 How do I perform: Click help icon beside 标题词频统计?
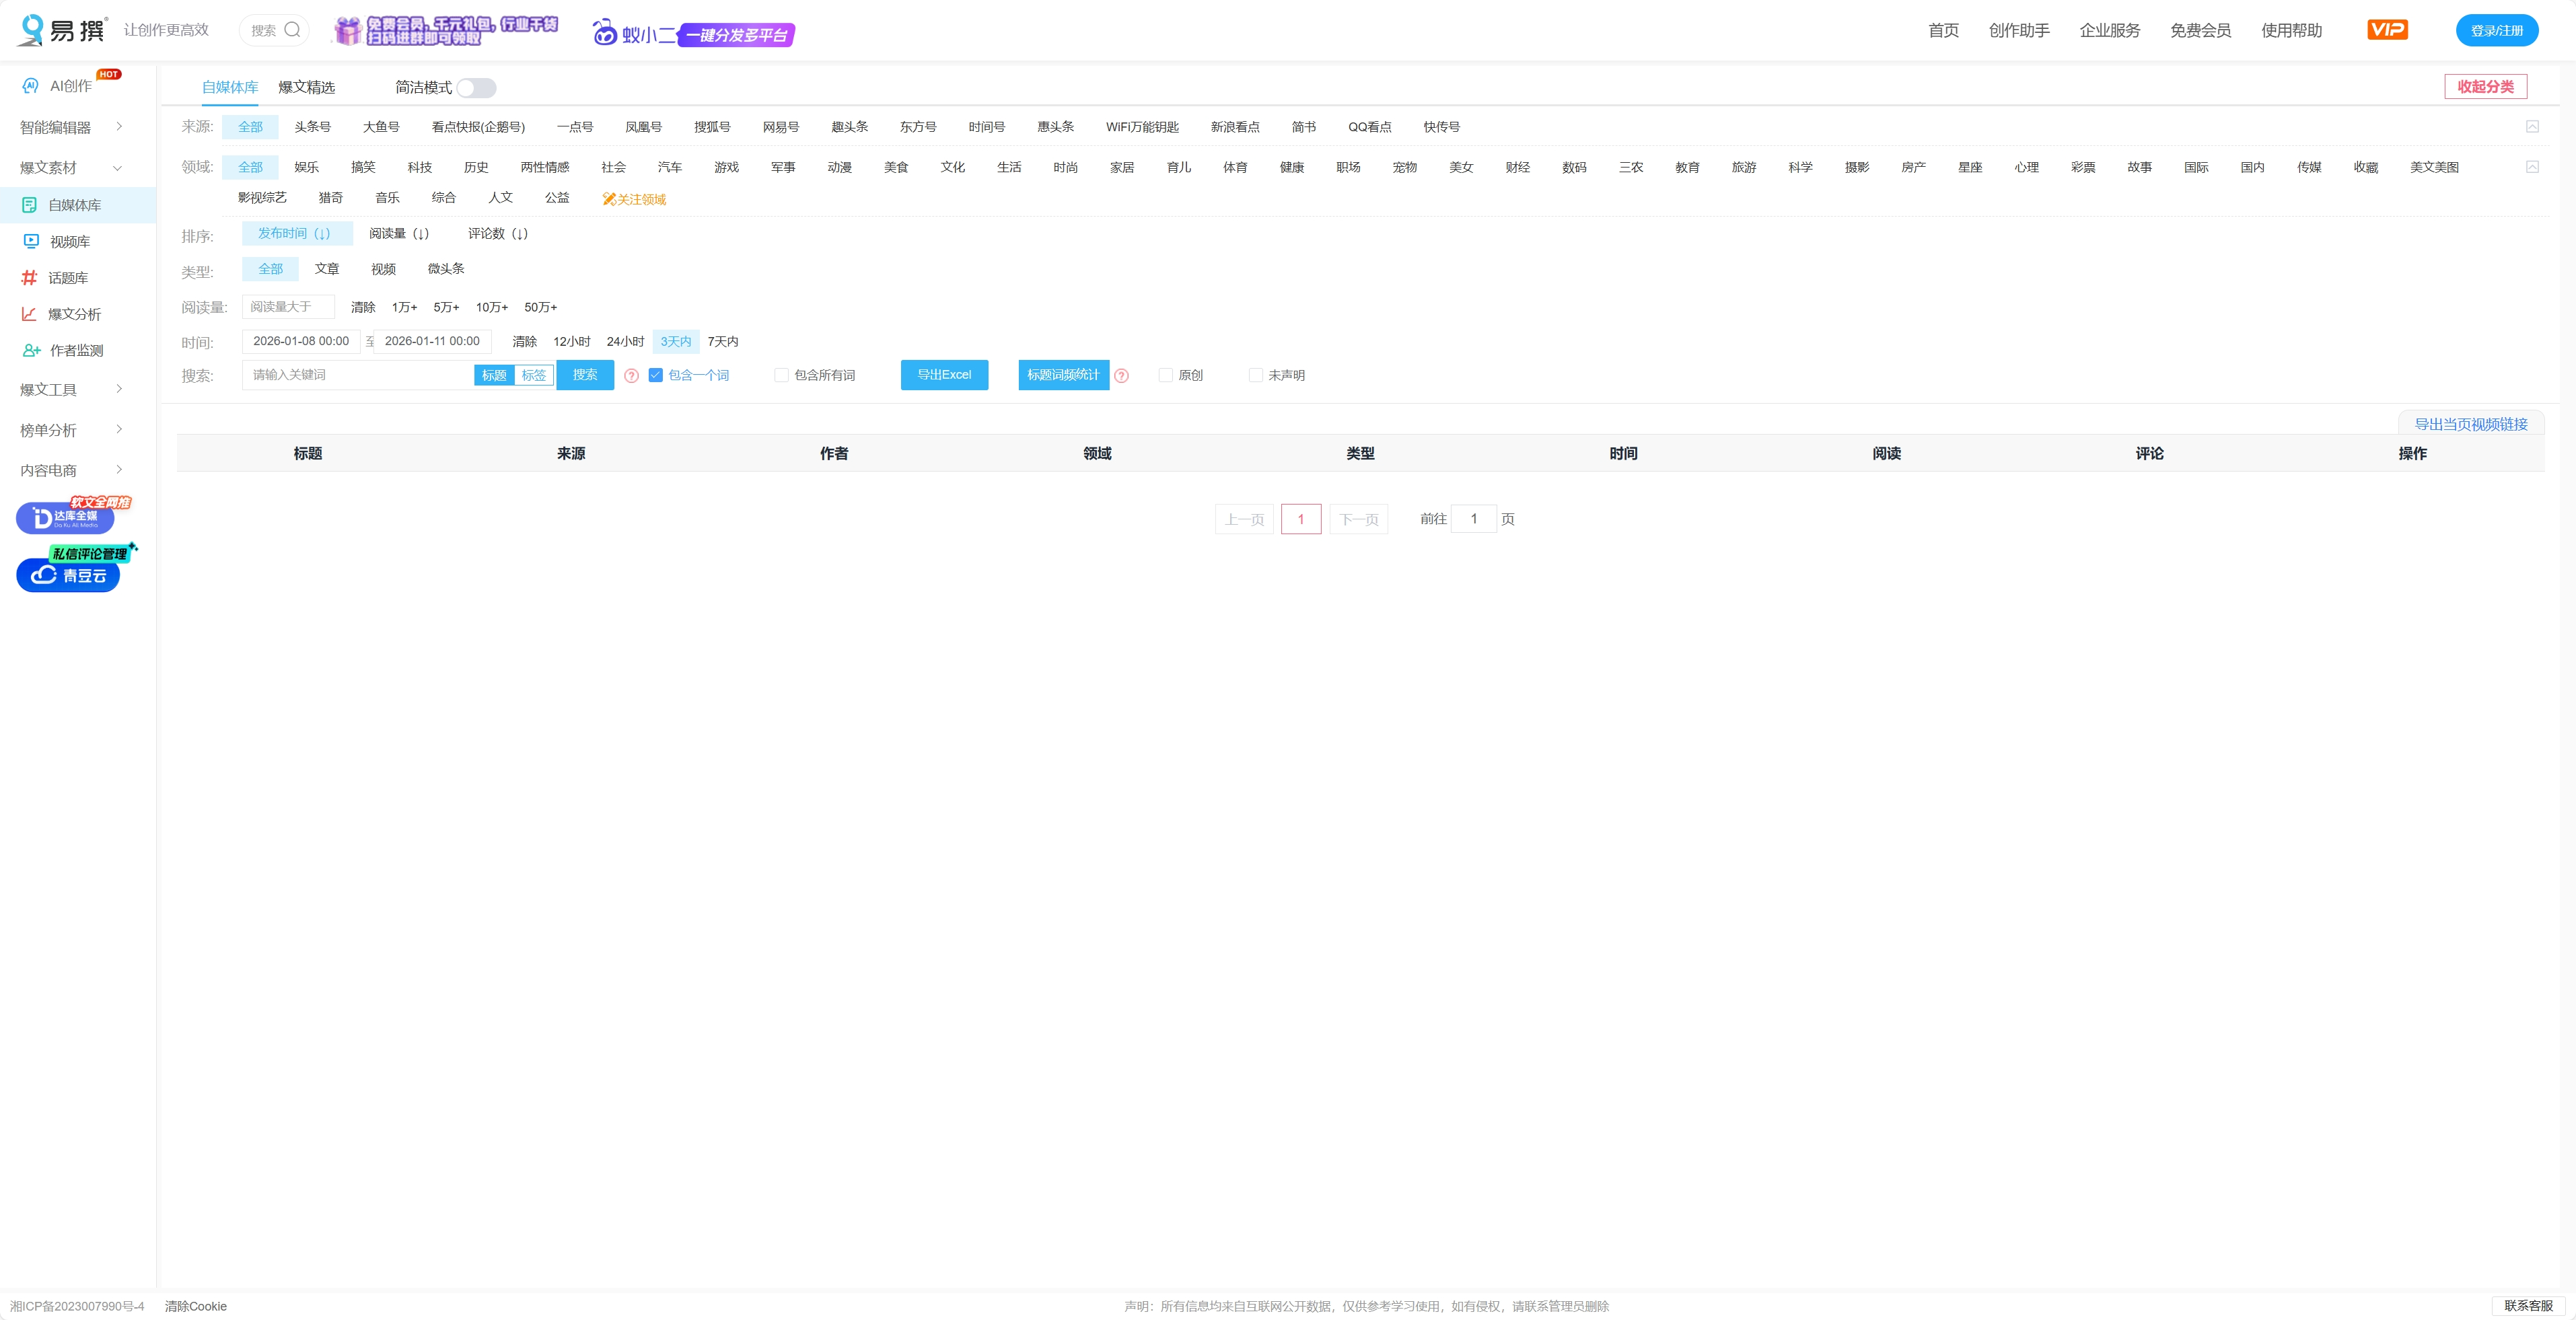pos(1121,376)
